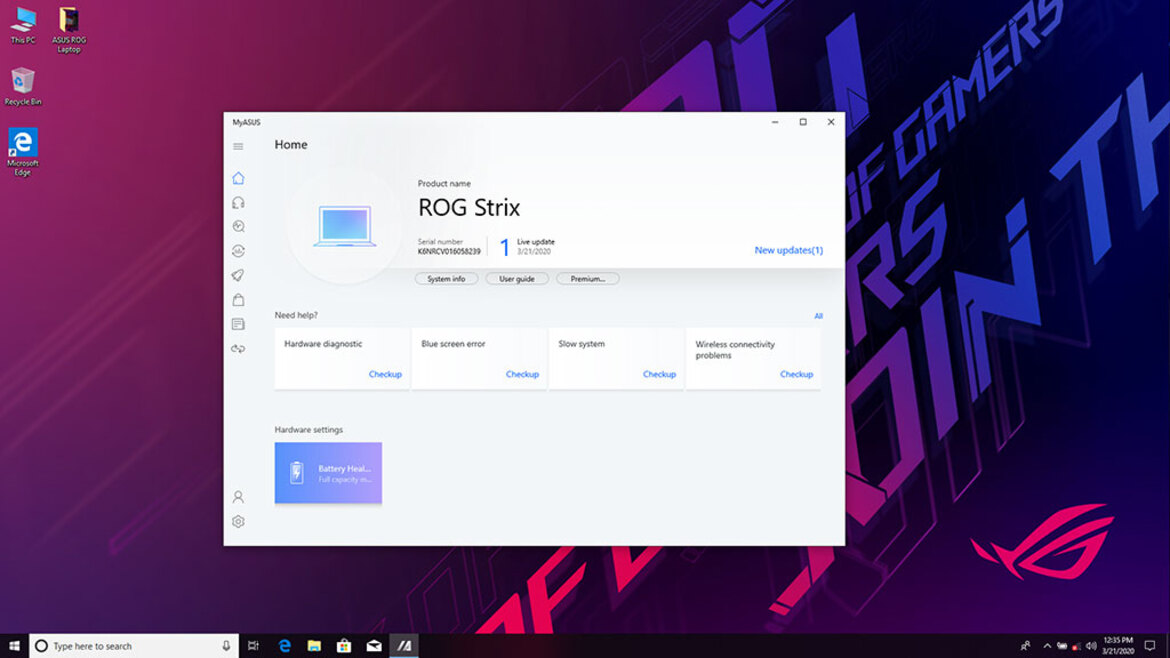The width and height of the screenshot is (1170, 658).
Task: Open Action Center notifications icon
Action: pyautogui.click(x=1150, y=646)
